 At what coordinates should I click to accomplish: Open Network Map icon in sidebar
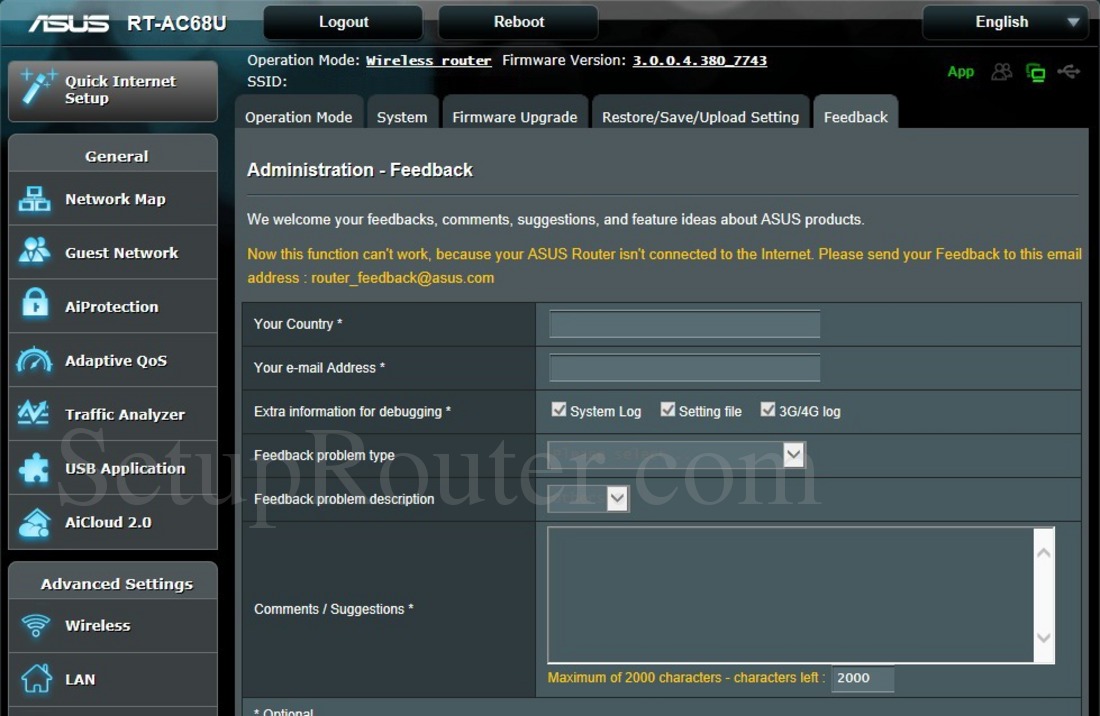tap(34, 199)
